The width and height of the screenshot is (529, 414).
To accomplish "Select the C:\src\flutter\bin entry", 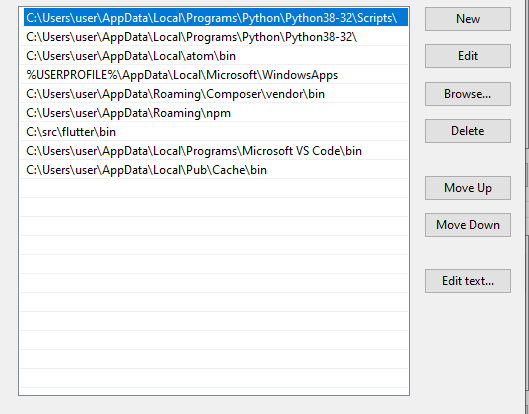I will click(x=216, y=132).
